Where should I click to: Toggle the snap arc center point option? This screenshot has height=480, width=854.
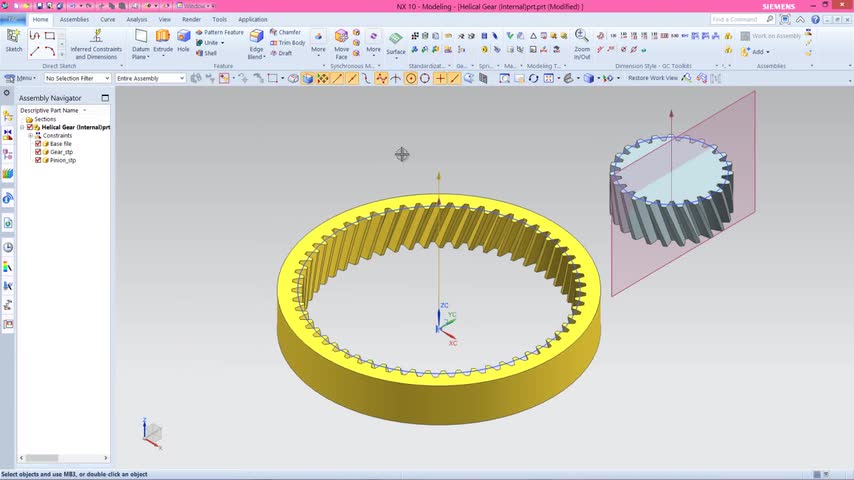(x=411, y=78)
